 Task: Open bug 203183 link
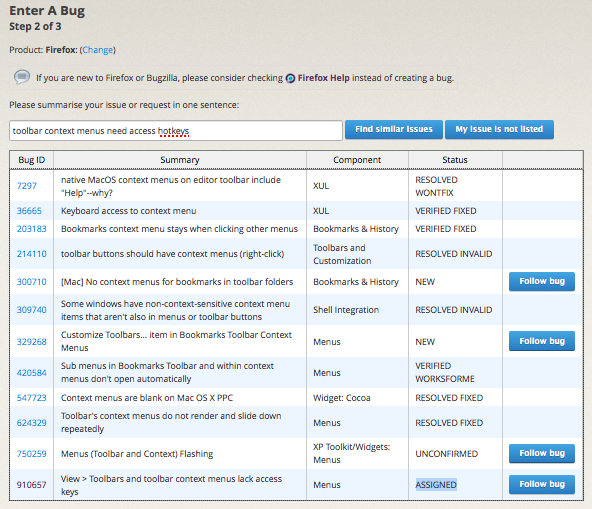pos(32,229)
